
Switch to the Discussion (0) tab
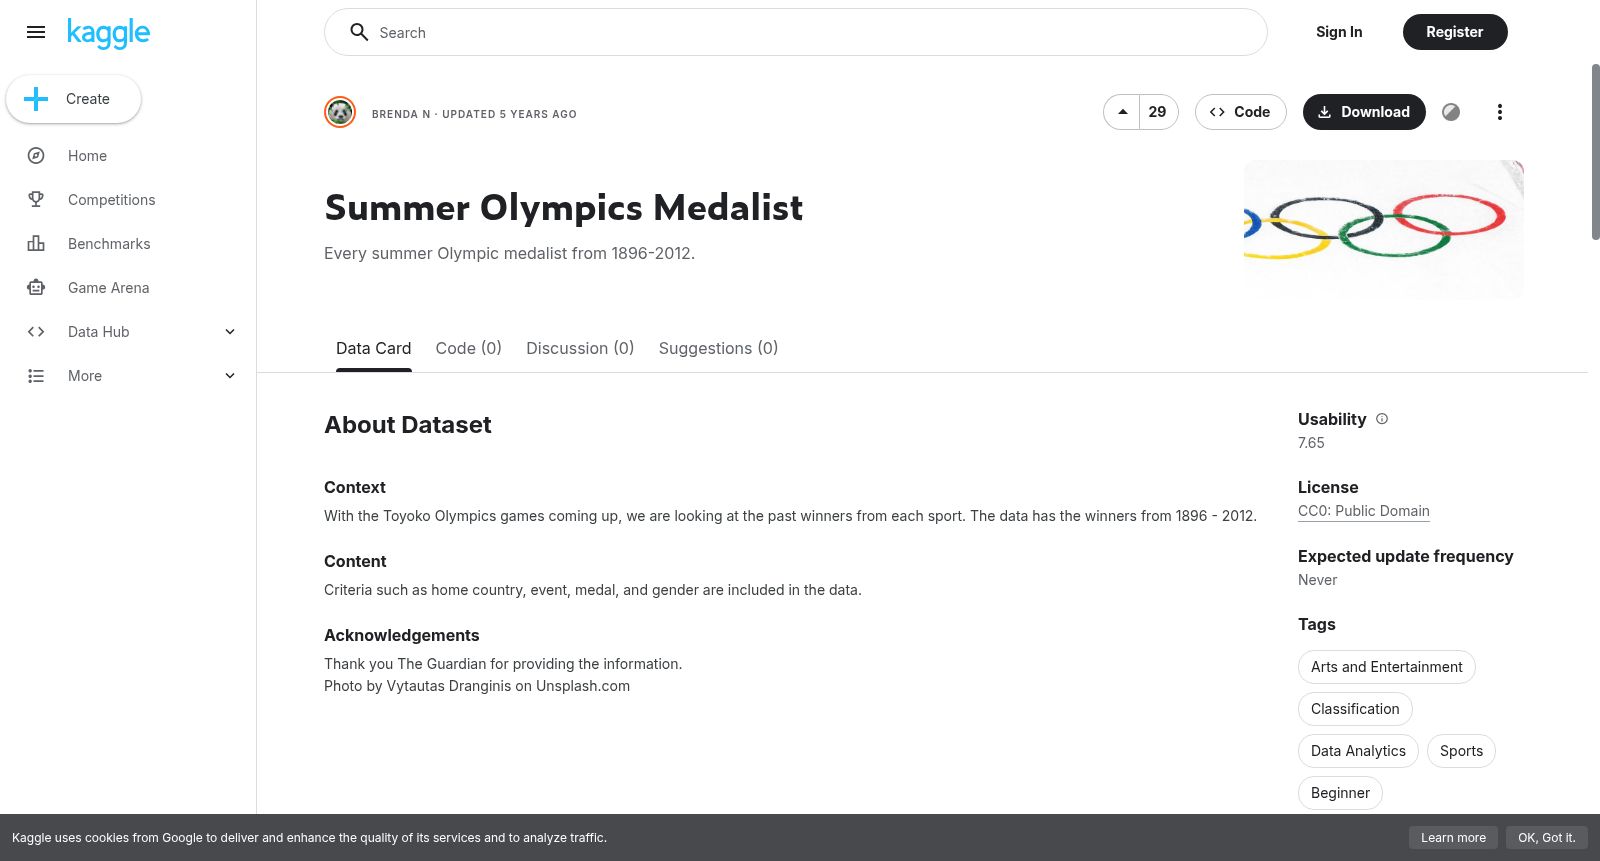pyautogui.click(x=580, y=348)
